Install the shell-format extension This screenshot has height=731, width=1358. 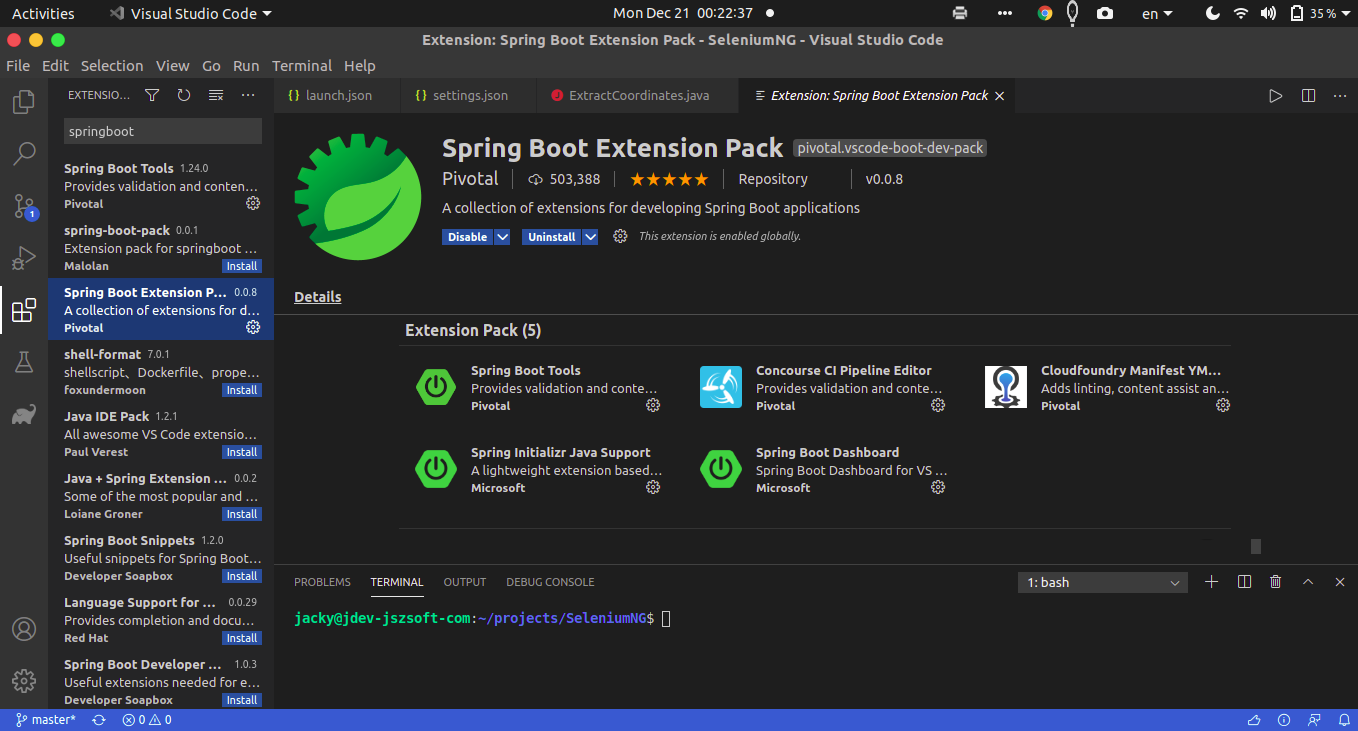(242, 390)
